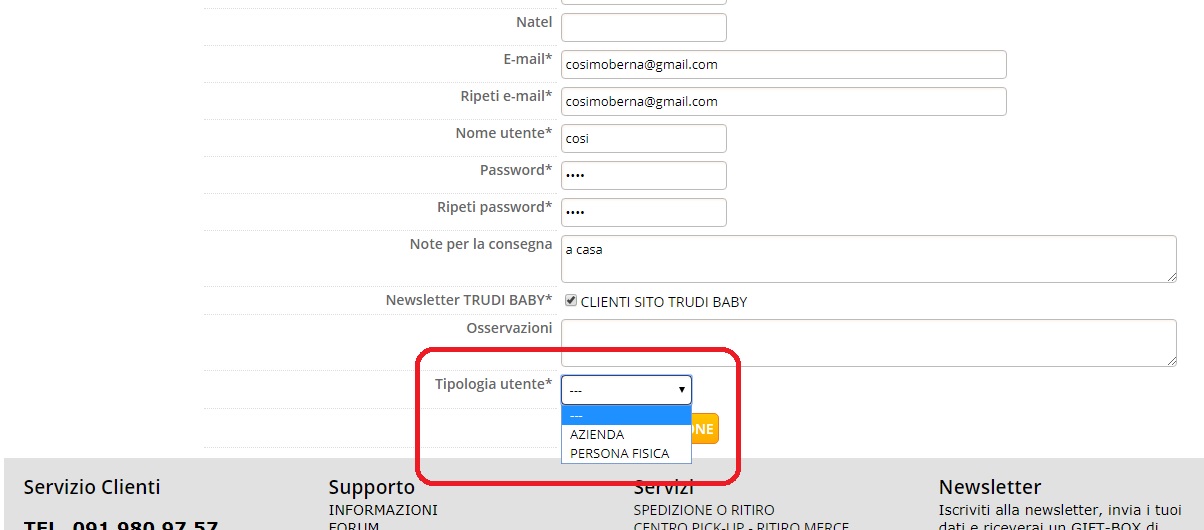Select the PERSONA FISICA option

point(619,453)
